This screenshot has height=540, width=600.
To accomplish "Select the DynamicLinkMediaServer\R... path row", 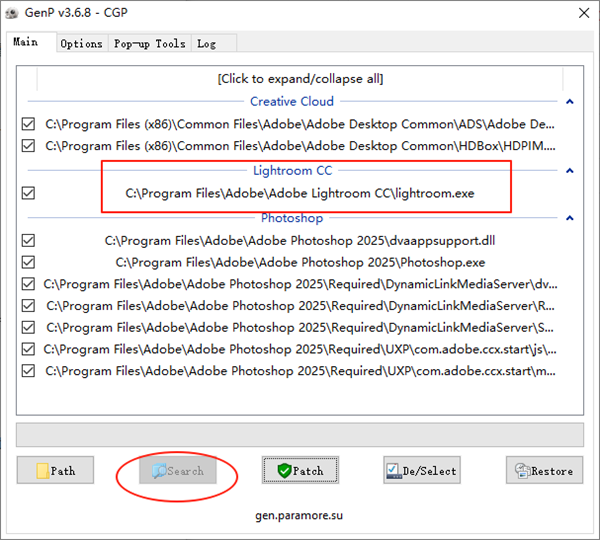I will tap(300, 306).
